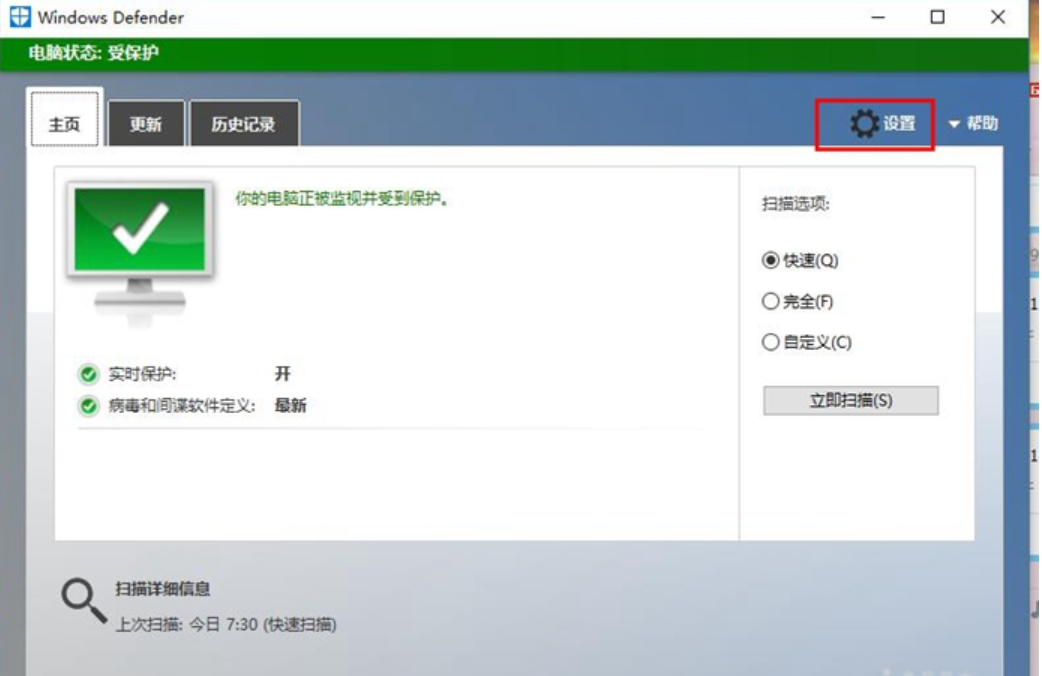
Task: Select the 完全(F) scan option
Action: pyautogui.click(x=797, y=301)
